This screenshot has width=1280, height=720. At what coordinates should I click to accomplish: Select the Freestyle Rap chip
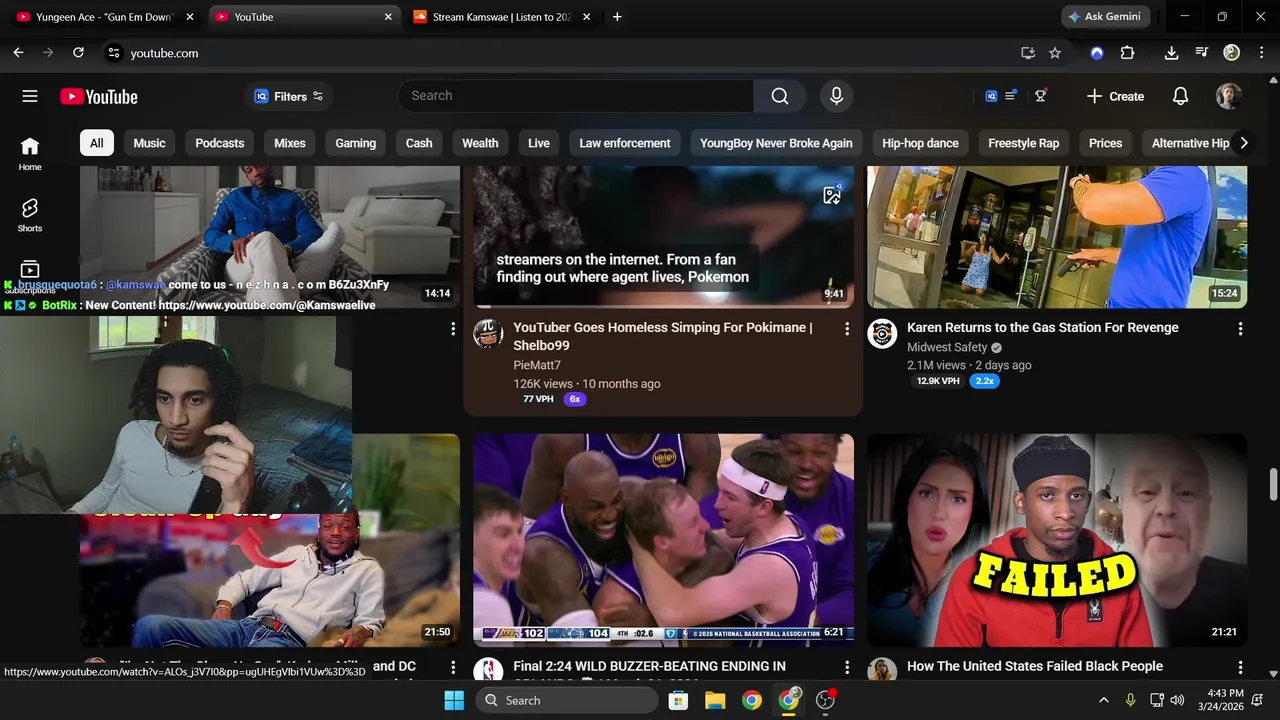(x=1024, y=143)
